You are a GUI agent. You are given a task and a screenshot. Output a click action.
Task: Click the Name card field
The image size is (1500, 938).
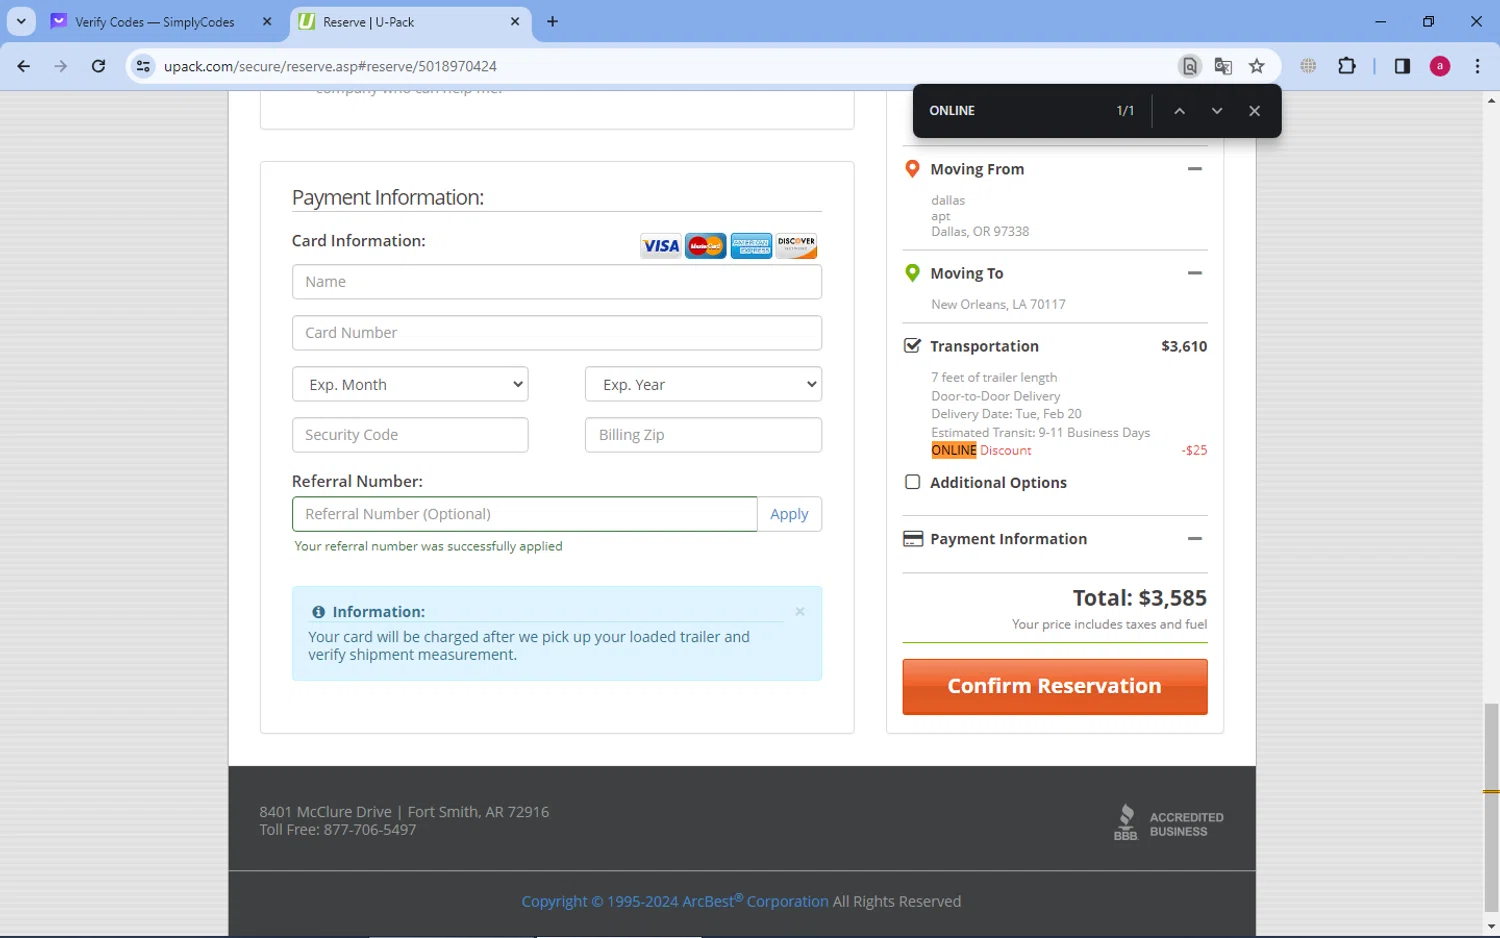[556, 282]
